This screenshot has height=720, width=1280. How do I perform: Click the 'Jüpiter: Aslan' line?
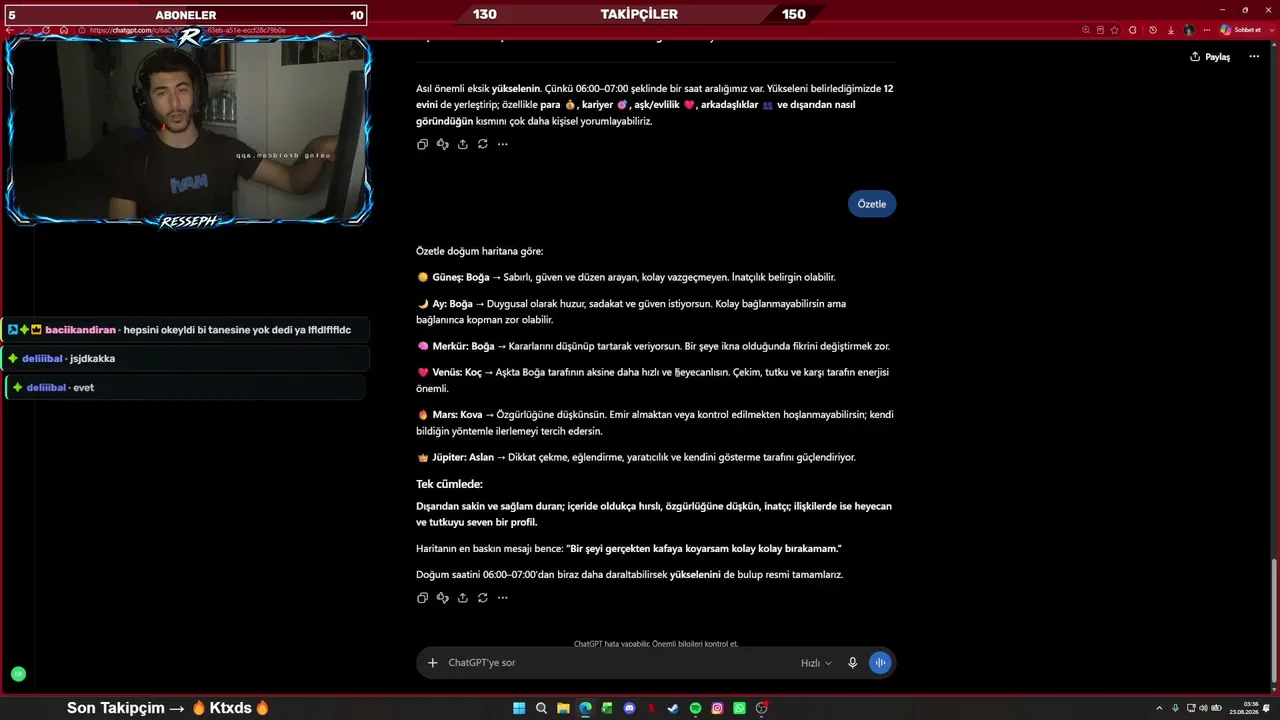tap(636, 457)
